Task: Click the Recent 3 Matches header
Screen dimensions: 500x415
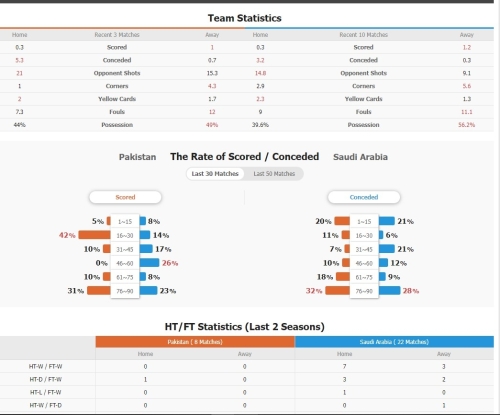Action: (117, 35)
